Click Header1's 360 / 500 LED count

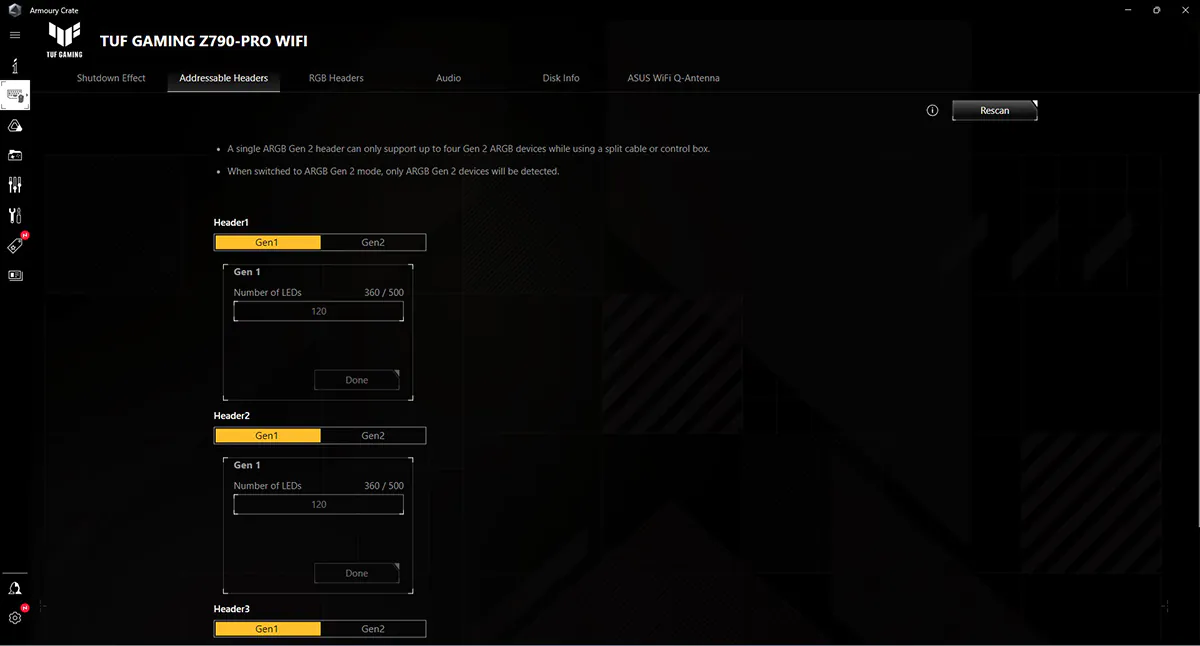[x=384, y=292]
